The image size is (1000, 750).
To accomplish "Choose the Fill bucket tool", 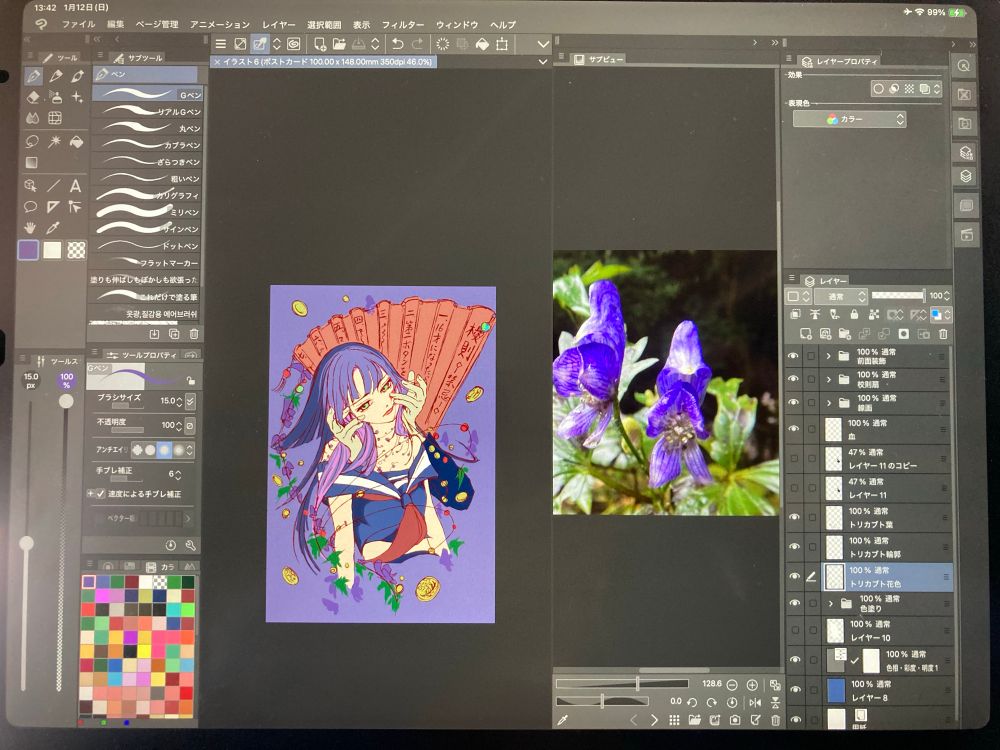I will click(x=76, y=141).
